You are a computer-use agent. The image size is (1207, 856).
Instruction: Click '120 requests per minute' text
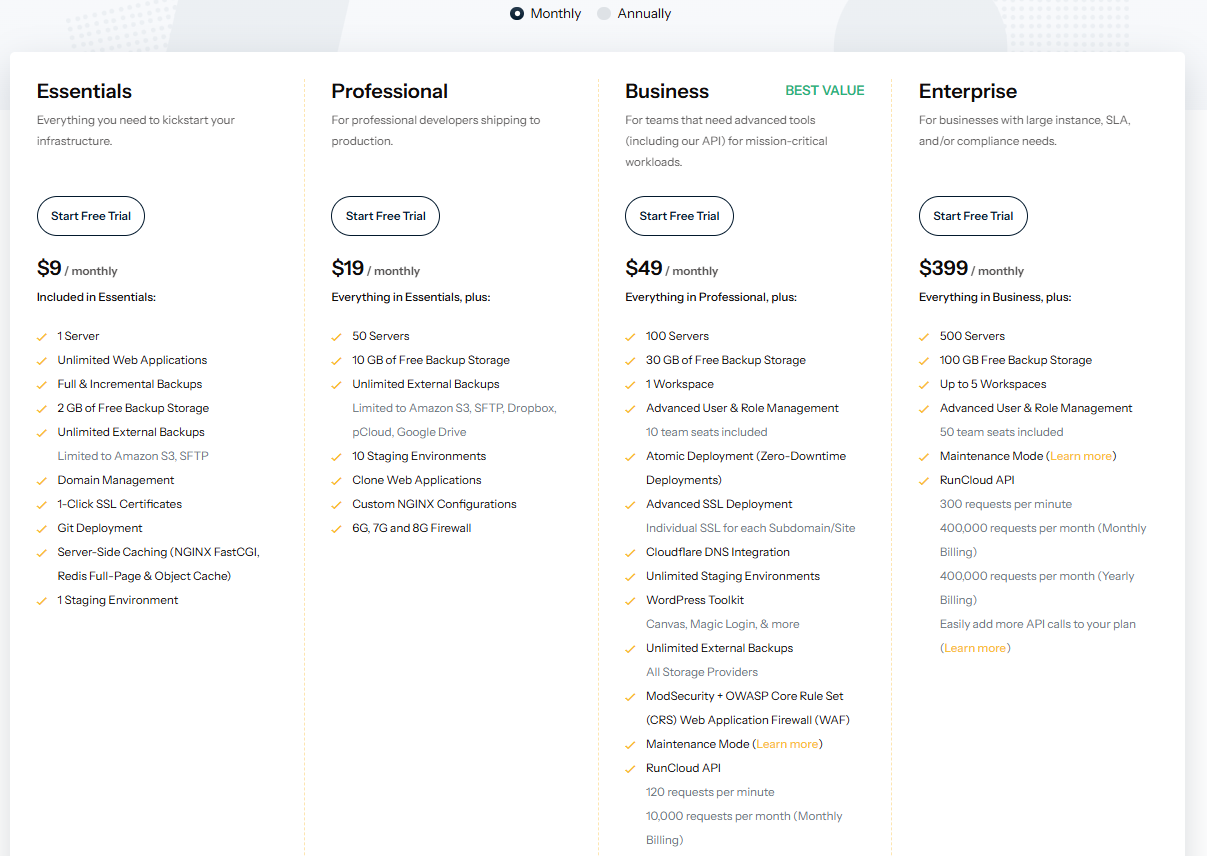pyautogui.click(x=710, y=792)
